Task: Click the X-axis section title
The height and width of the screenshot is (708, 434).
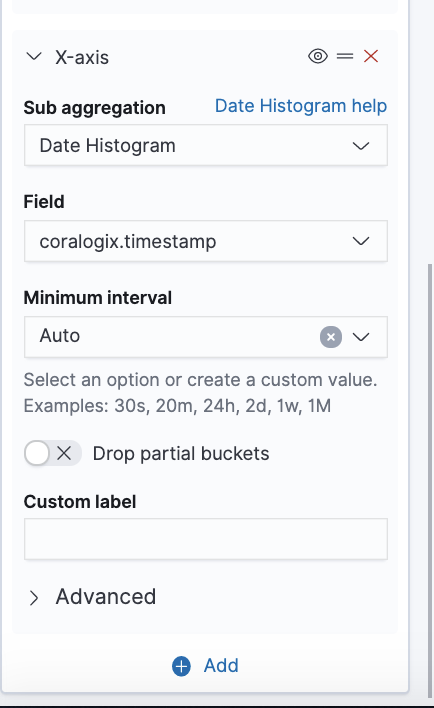Action: click(82, 57)
